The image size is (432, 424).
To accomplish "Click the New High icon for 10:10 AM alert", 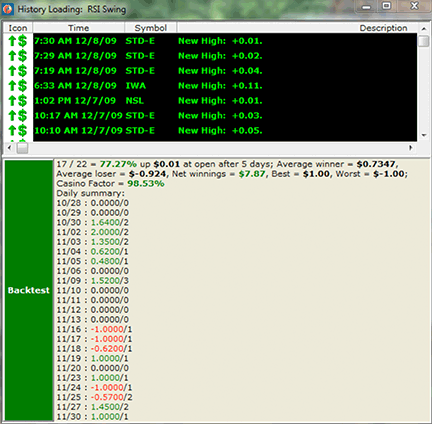I will pyautogui.click(x=18, y=131).
